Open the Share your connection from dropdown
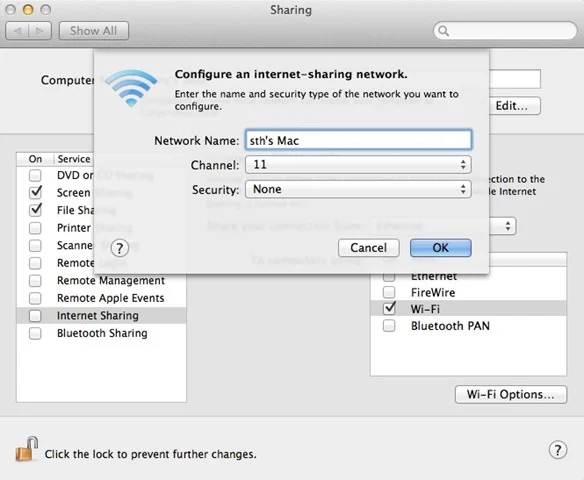The height and width of the screenshot is (480, 584). click(x=502, y=226)
